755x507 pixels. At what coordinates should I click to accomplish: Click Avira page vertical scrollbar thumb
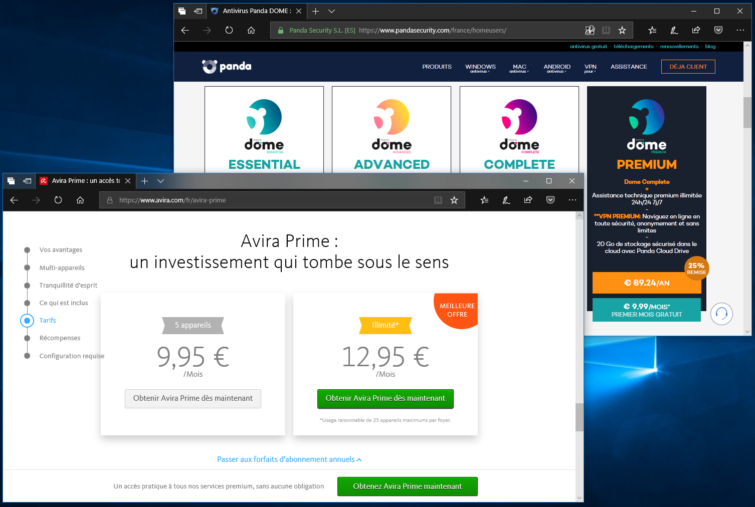coord(579,417)
